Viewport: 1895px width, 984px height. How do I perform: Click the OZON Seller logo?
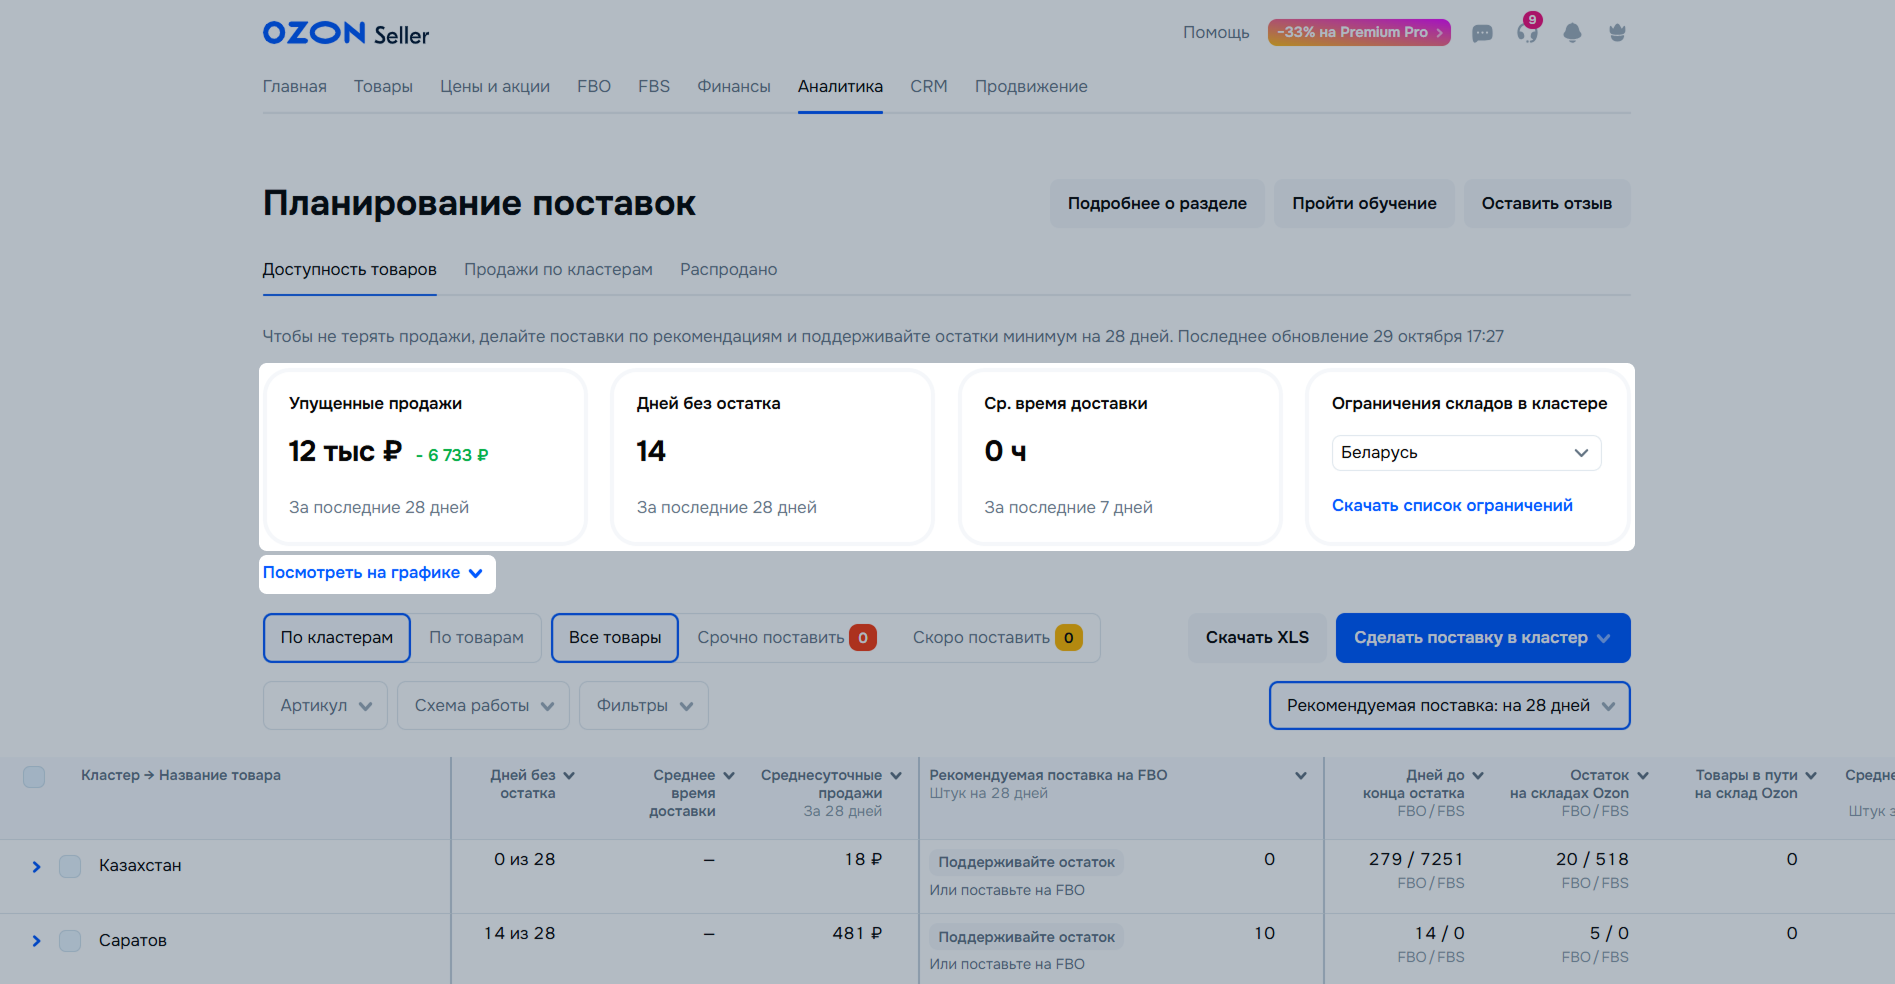345,33
